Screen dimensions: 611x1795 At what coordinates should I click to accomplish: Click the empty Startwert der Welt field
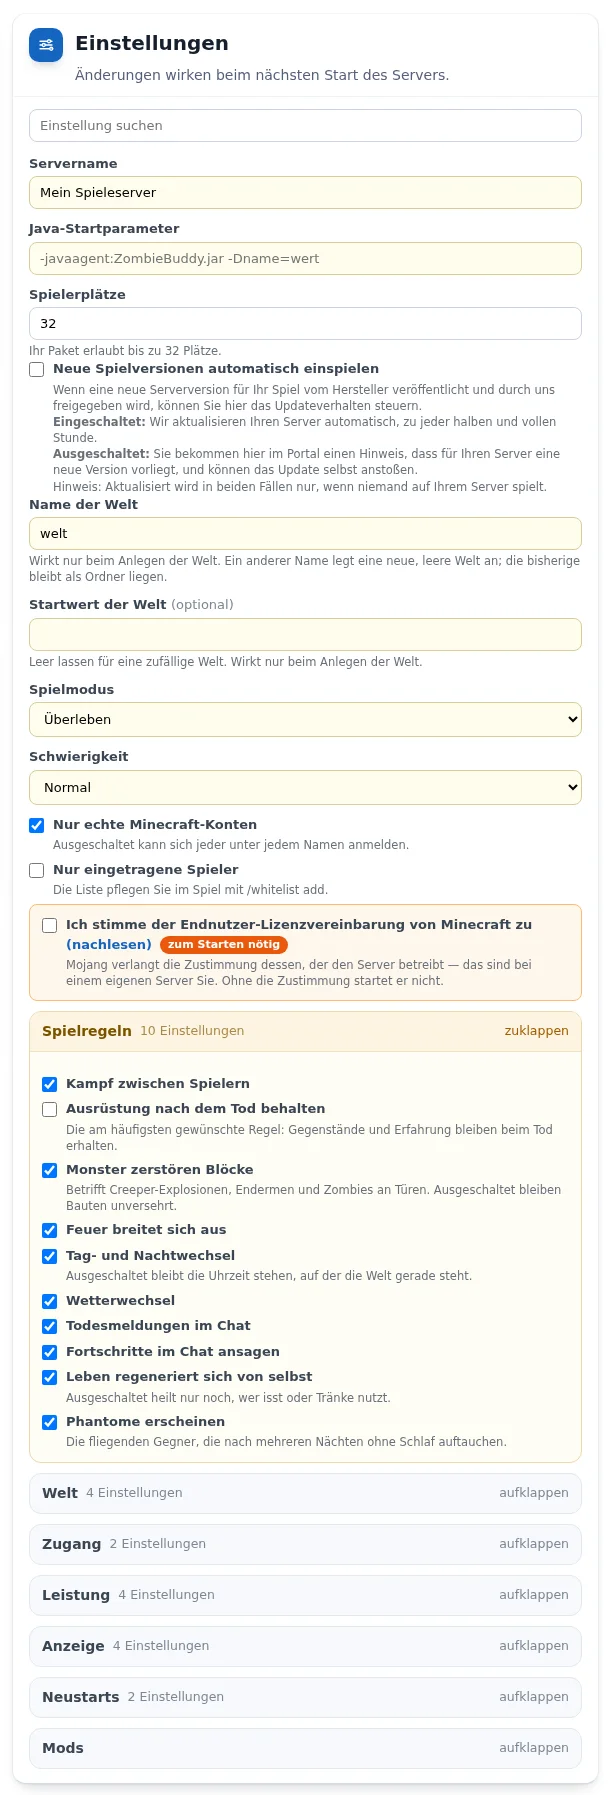click(x=305, y=634)
